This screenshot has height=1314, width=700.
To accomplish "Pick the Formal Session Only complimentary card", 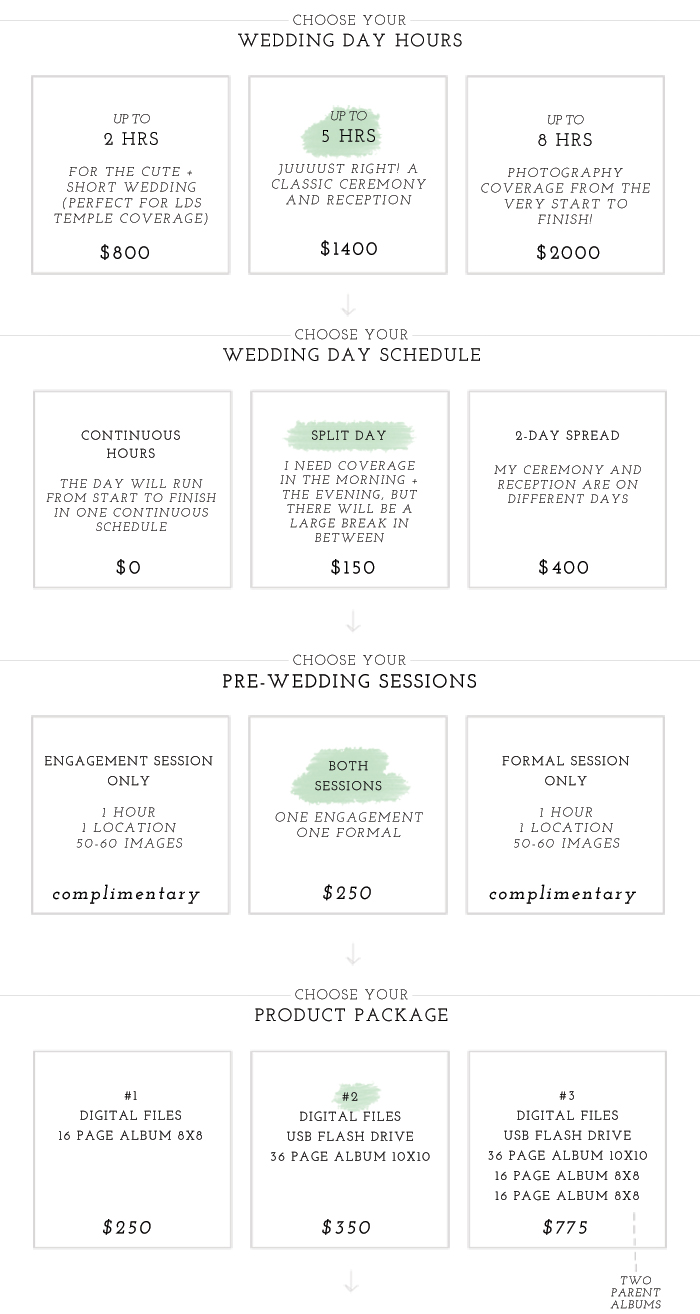I will [566, 815].
